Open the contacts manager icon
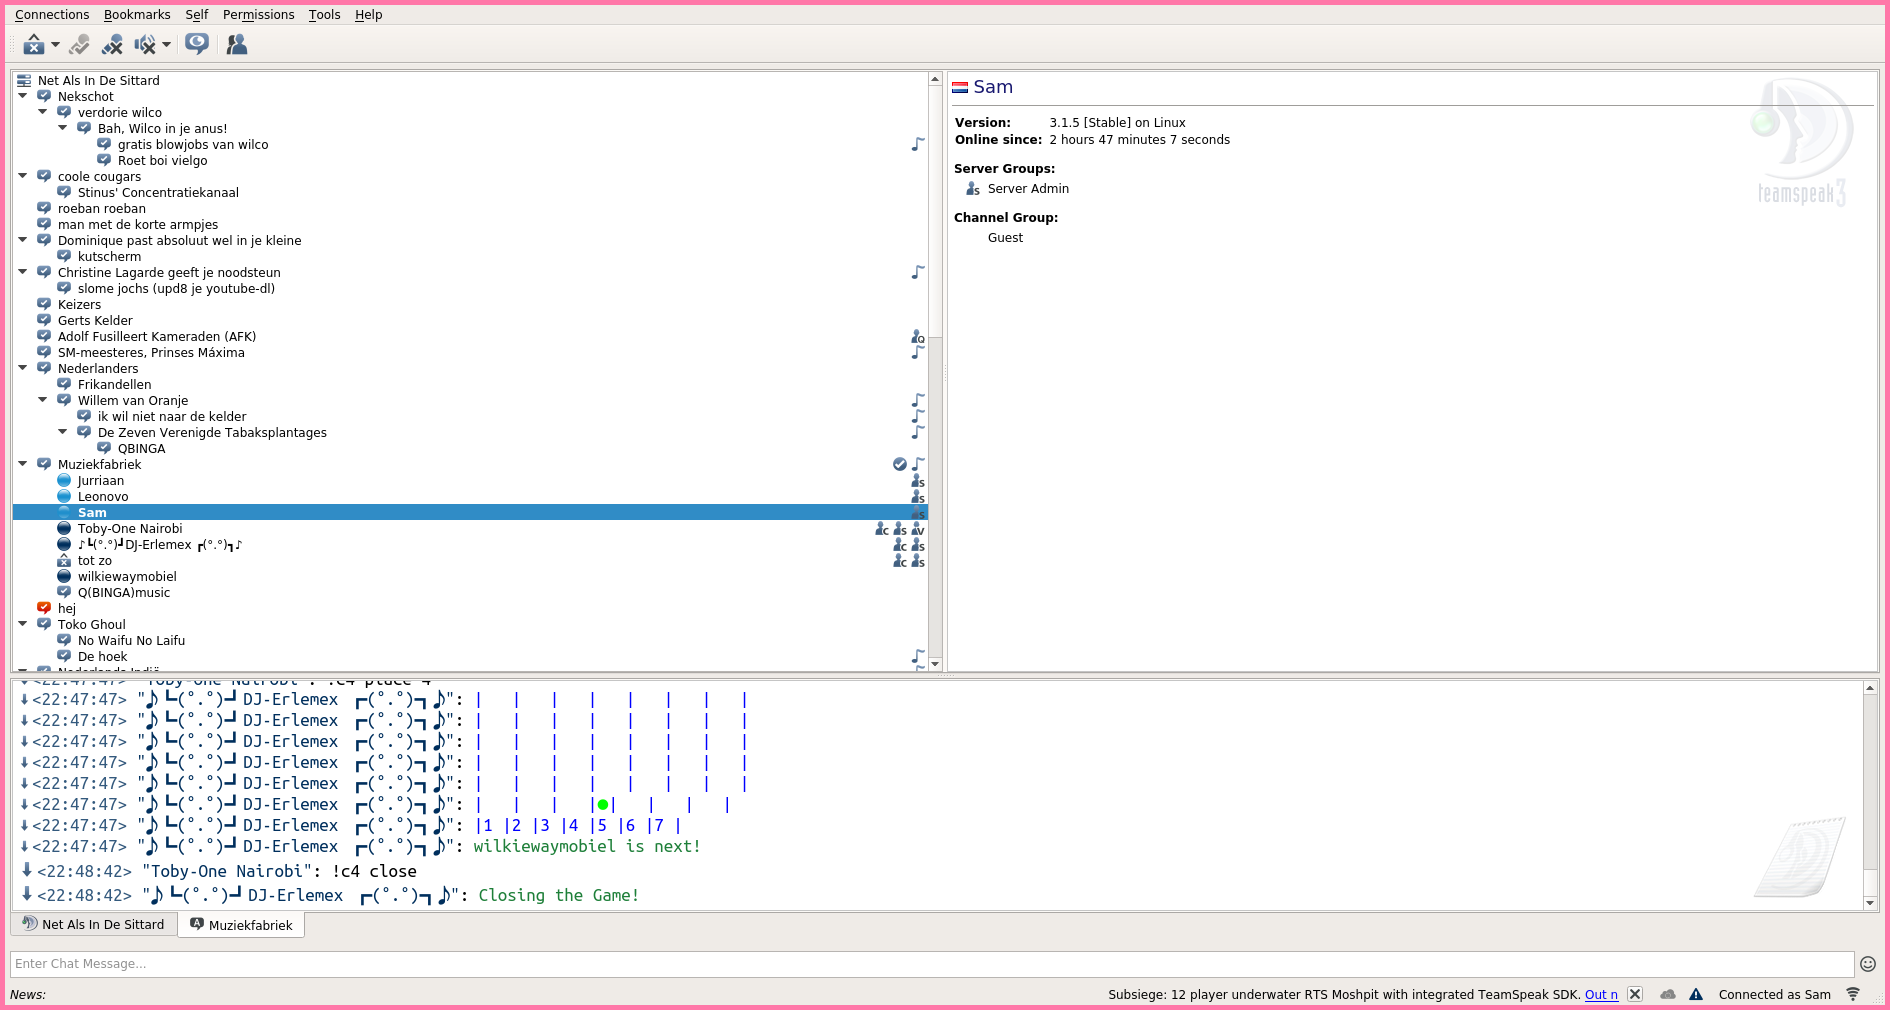 237,45
